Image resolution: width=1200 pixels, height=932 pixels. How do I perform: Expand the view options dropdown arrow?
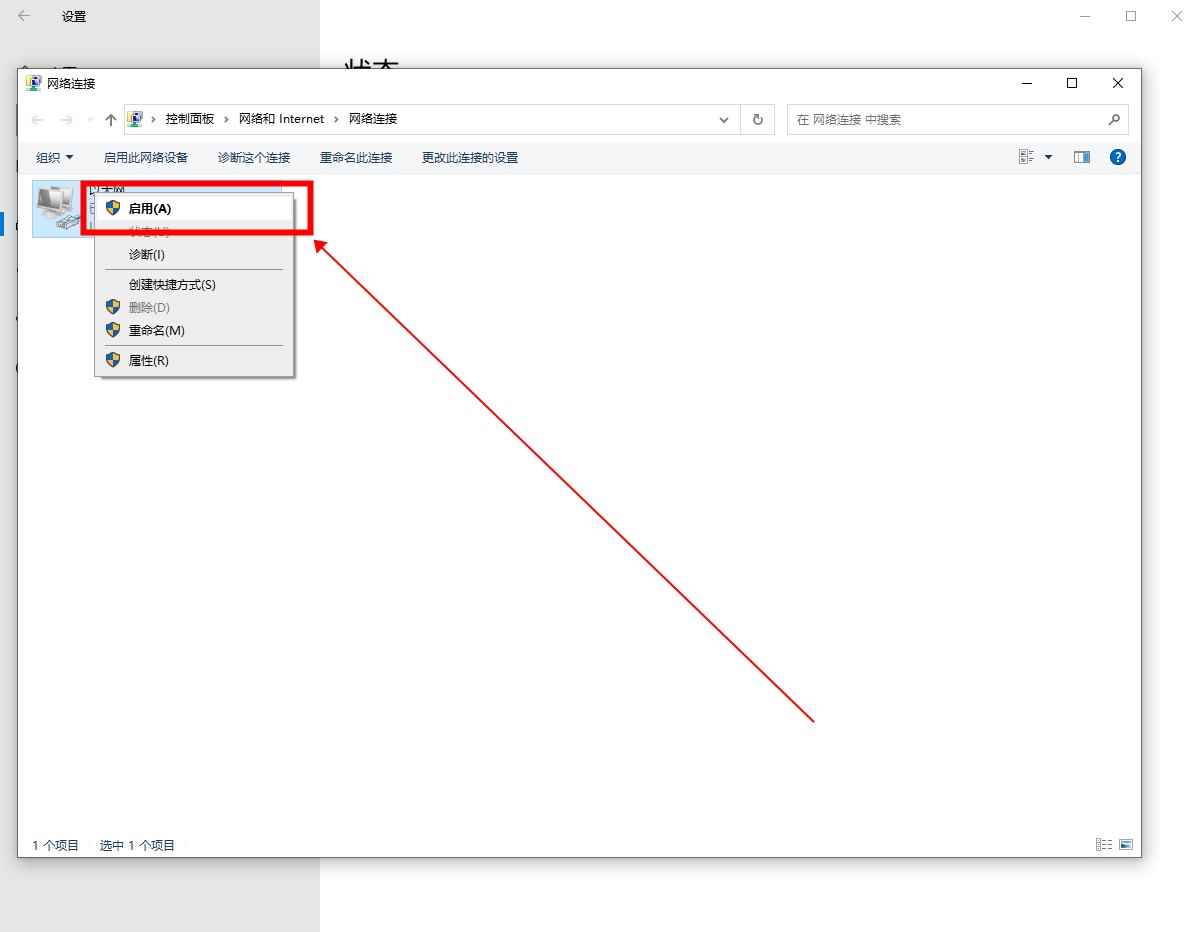pyautogui.click(x=1049, y=157)
